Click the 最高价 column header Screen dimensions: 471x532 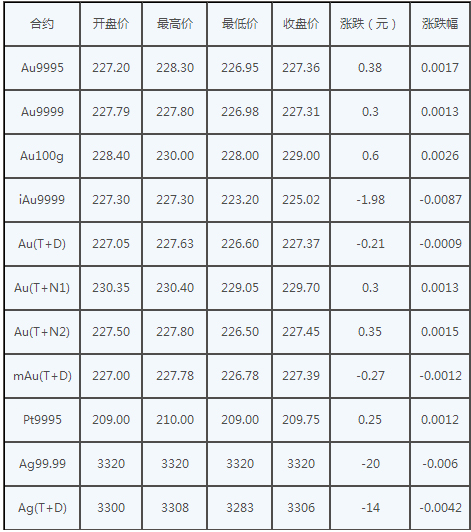(x=175, y=24)
